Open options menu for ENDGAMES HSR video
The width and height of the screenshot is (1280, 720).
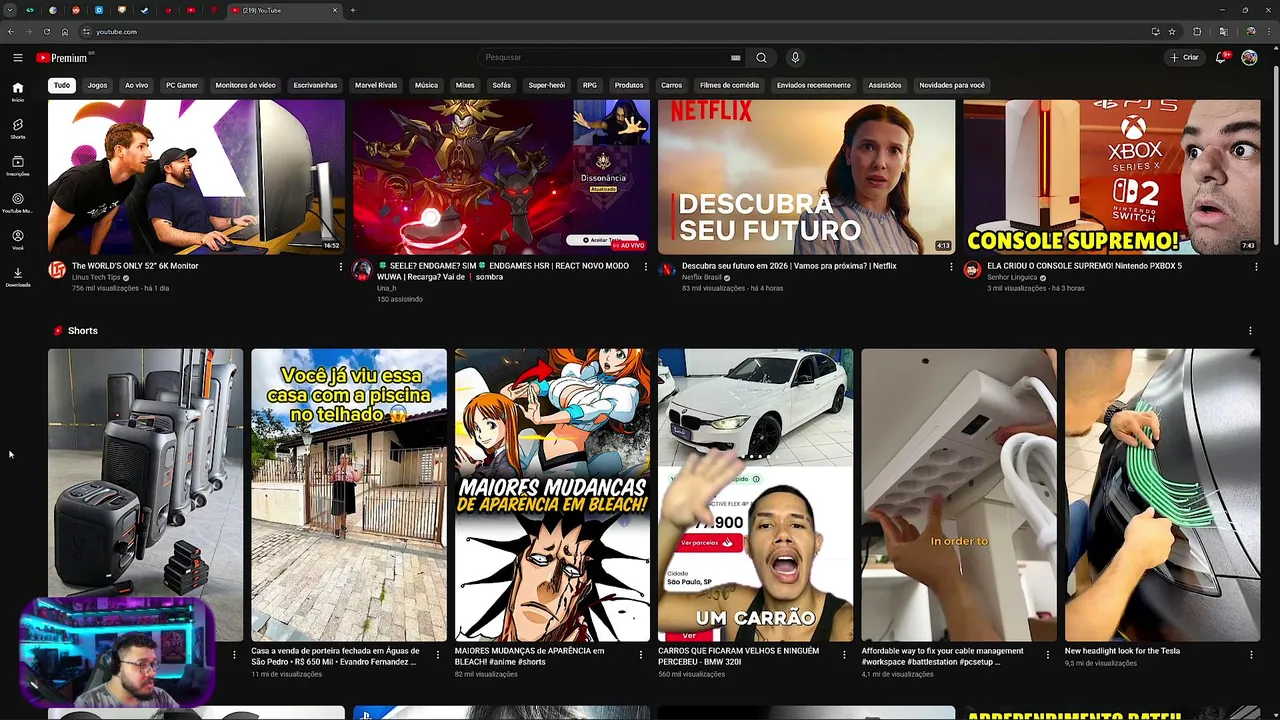645,267
